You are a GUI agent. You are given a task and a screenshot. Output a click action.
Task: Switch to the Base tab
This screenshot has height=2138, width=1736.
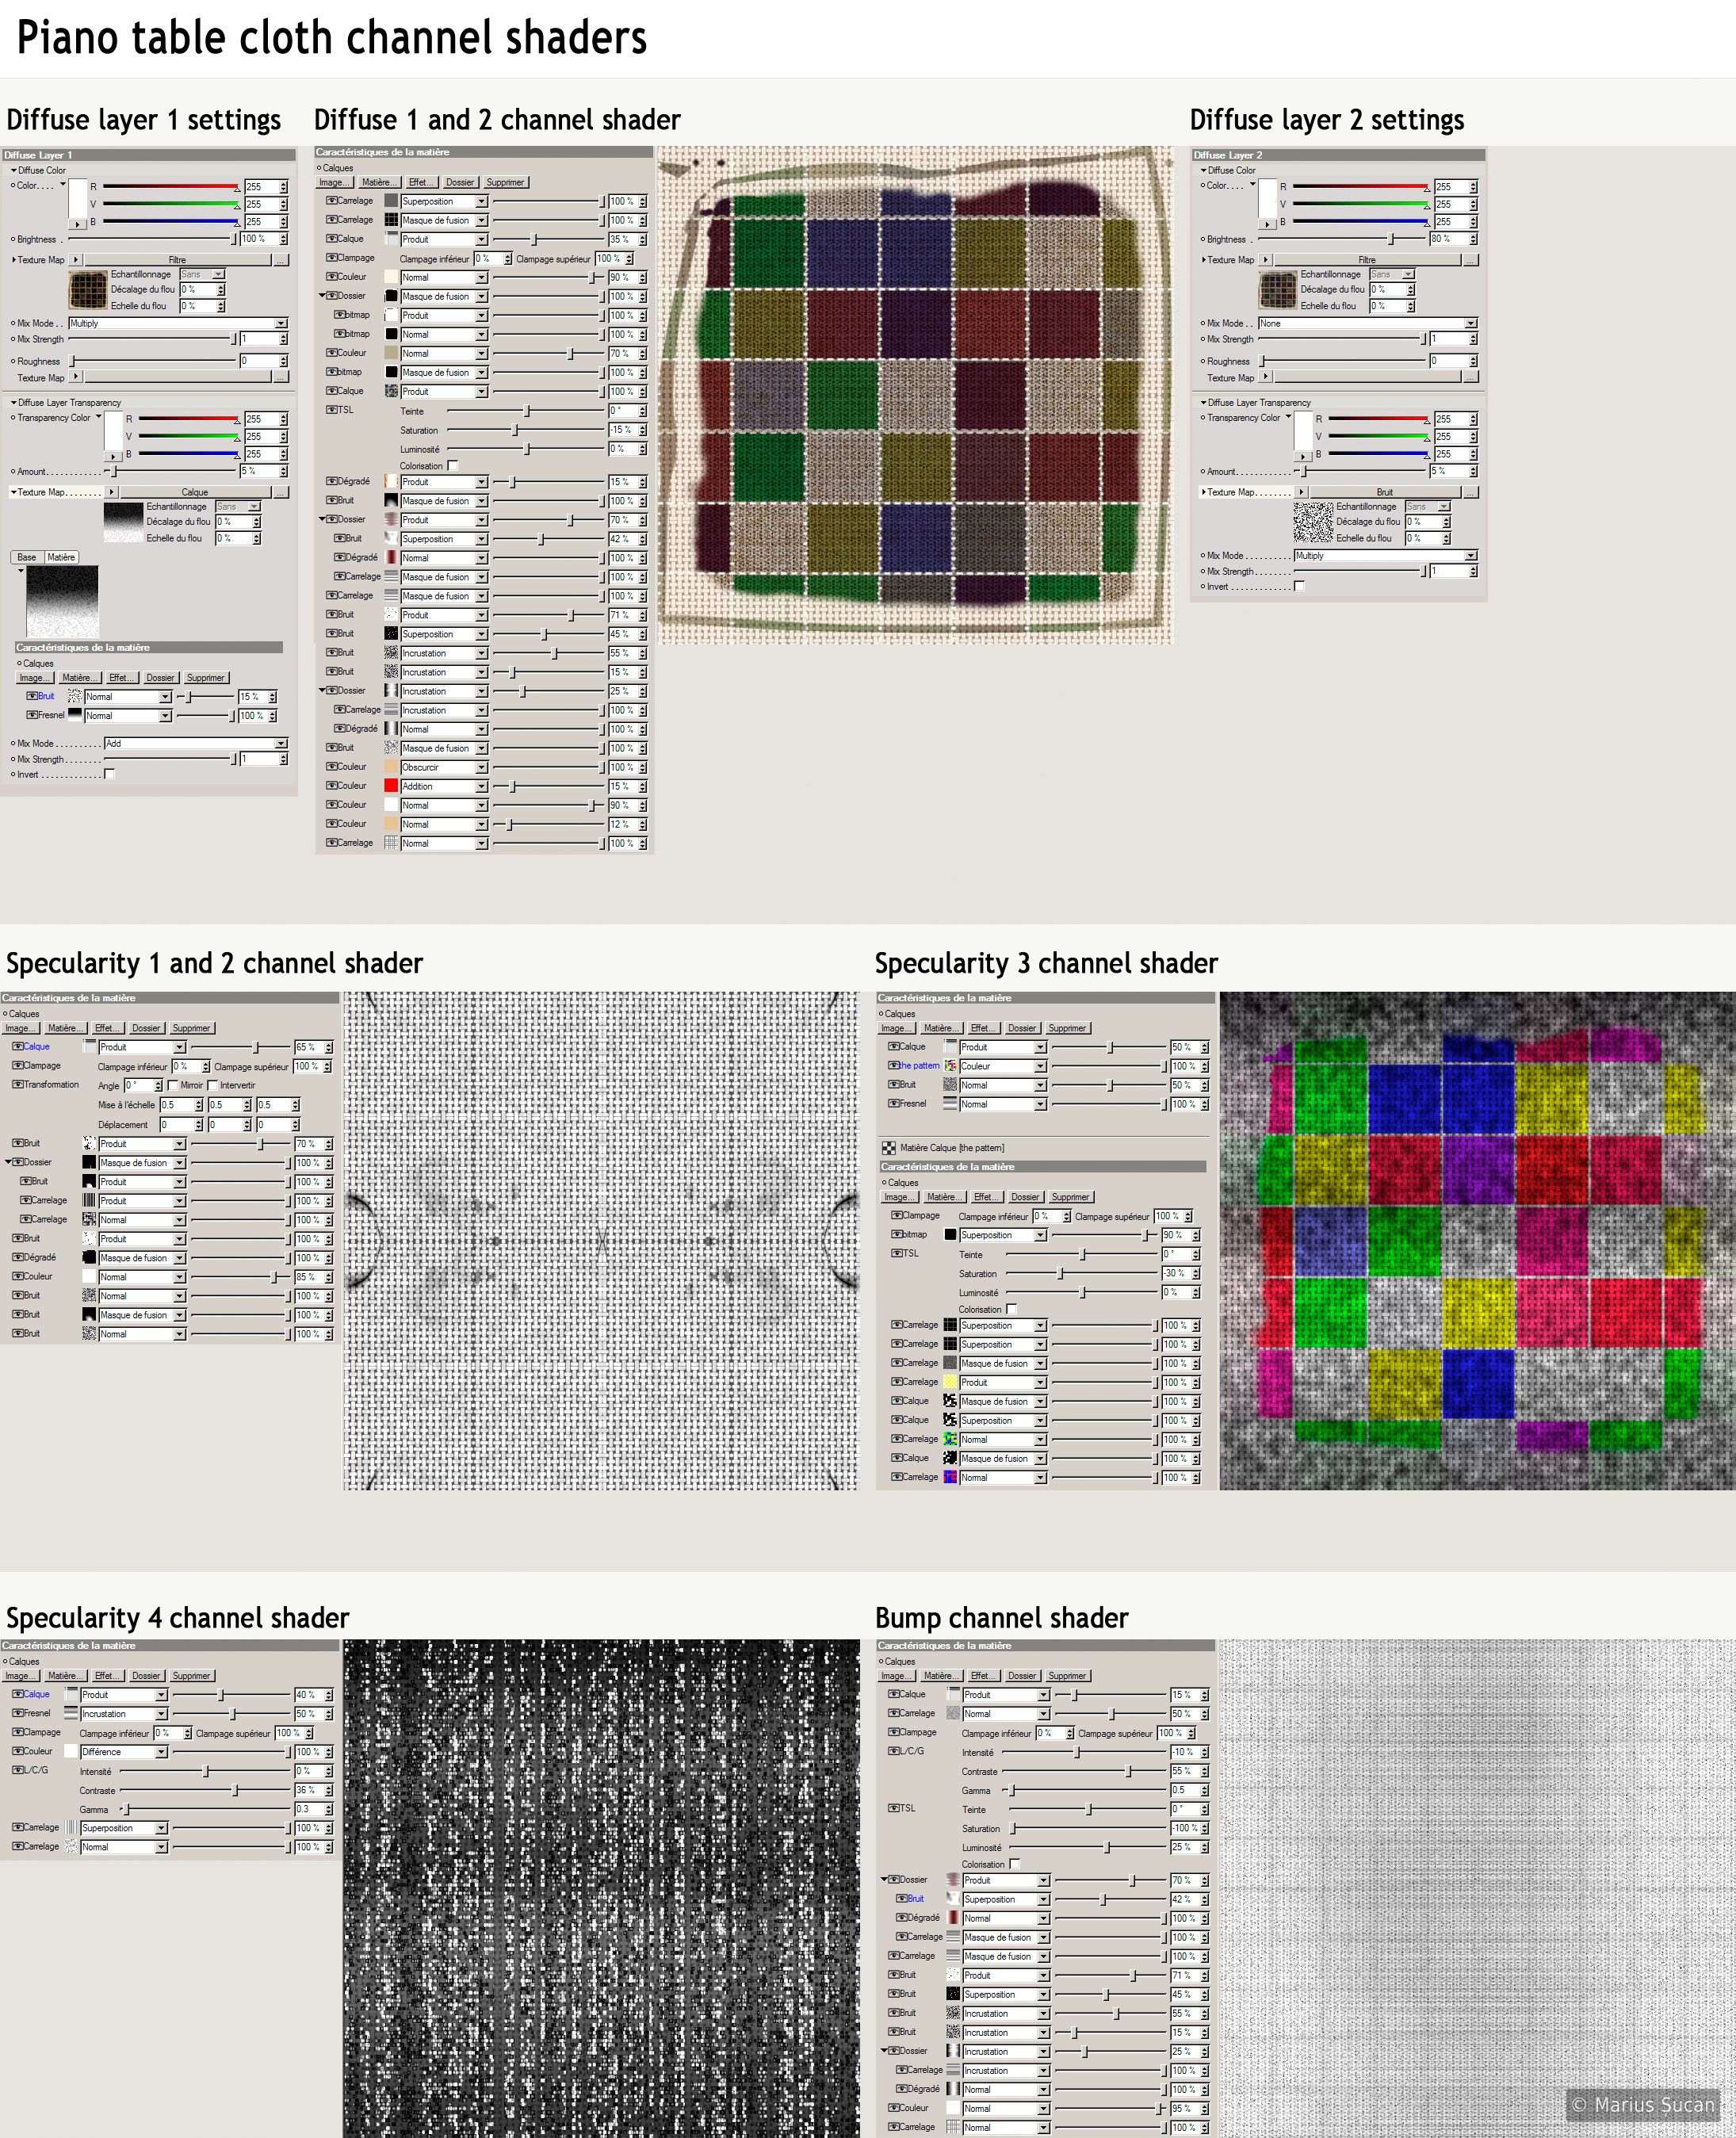tap(26, 557)
